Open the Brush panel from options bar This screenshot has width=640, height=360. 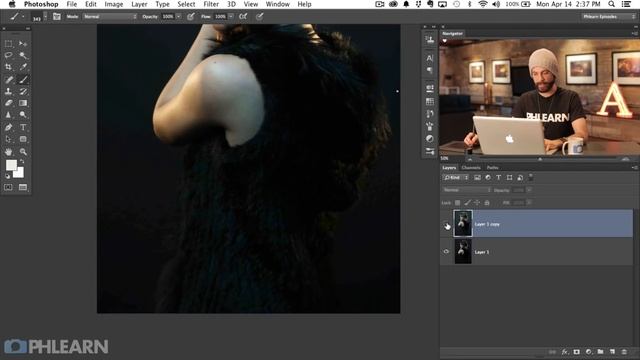click(x=57, y=17)
